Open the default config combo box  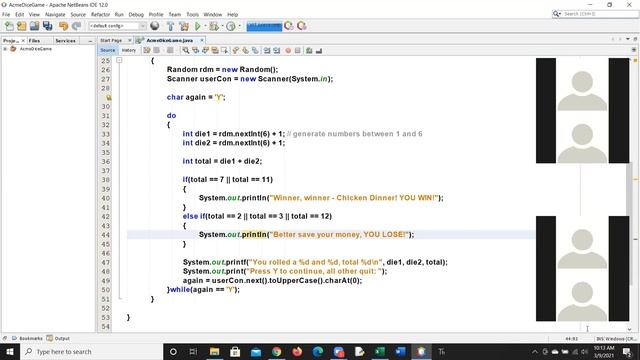tap(118, 26)
